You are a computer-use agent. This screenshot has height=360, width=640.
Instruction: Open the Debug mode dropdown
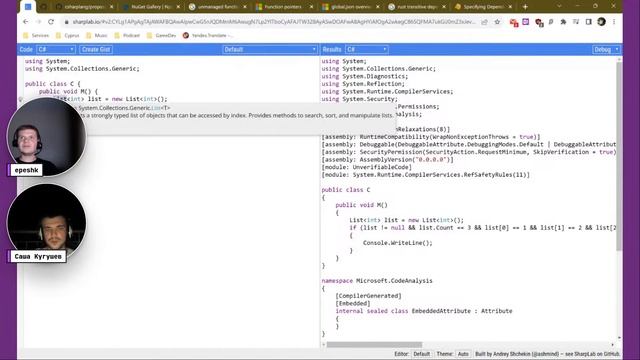[x=606, y=49]
